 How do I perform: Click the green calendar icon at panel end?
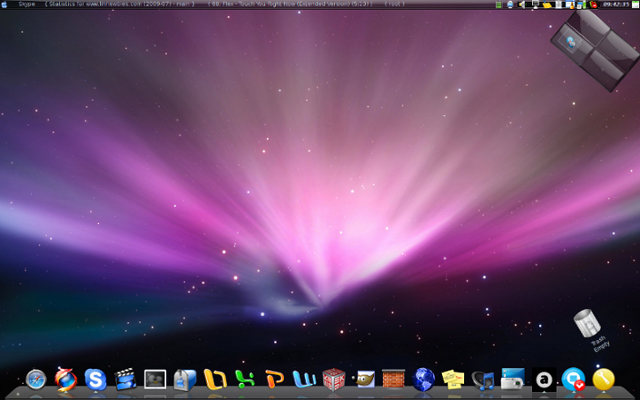pyautogui.click(x=635, y=3)
